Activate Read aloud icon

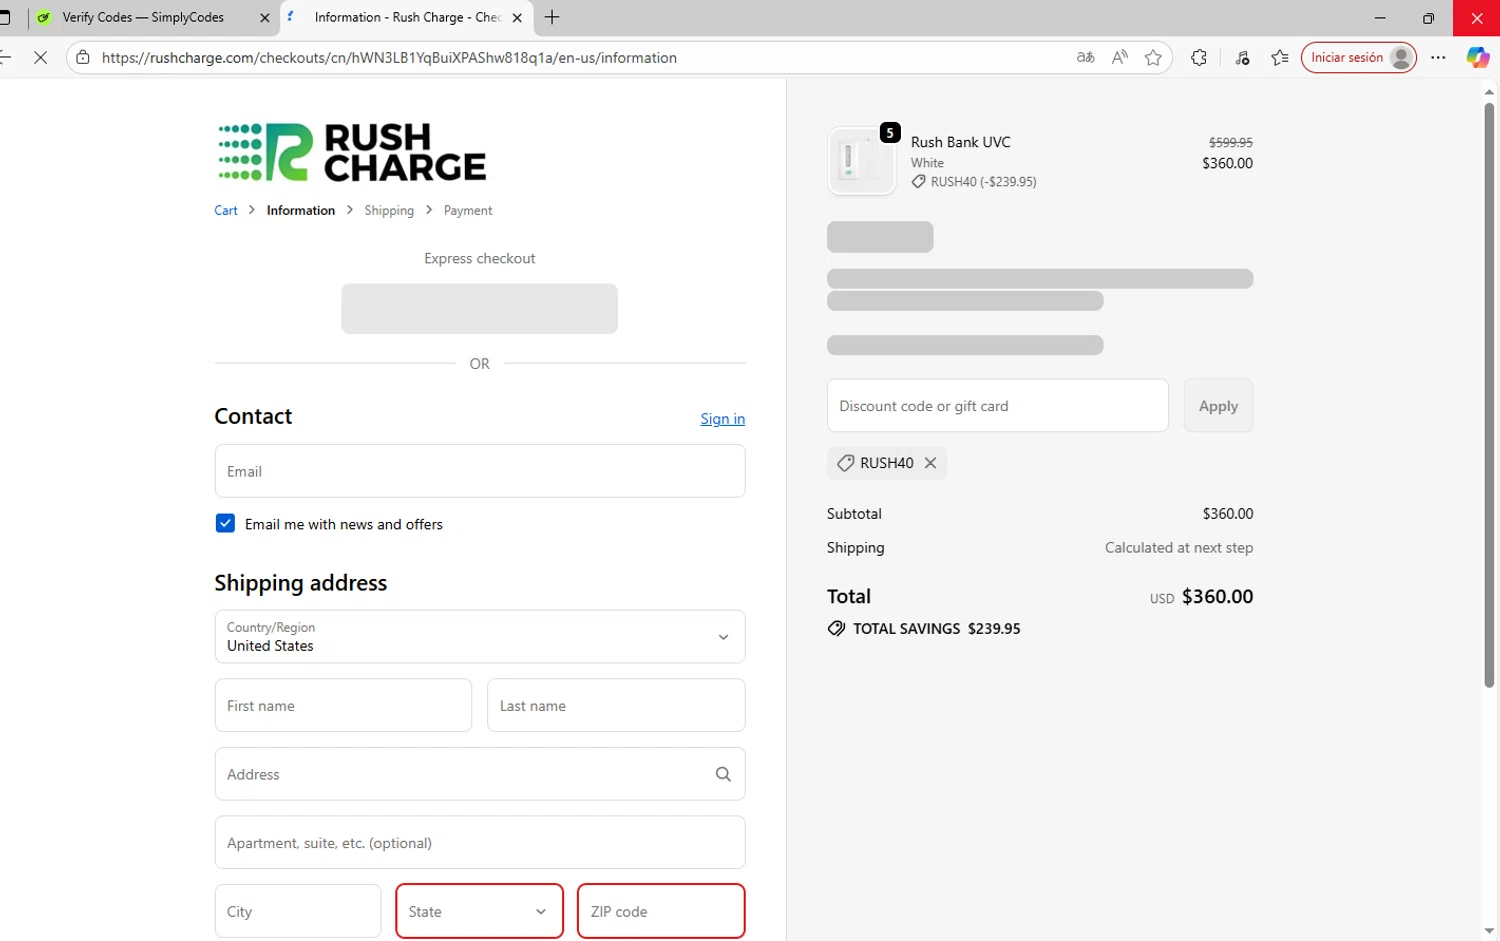coord(1119,58)
